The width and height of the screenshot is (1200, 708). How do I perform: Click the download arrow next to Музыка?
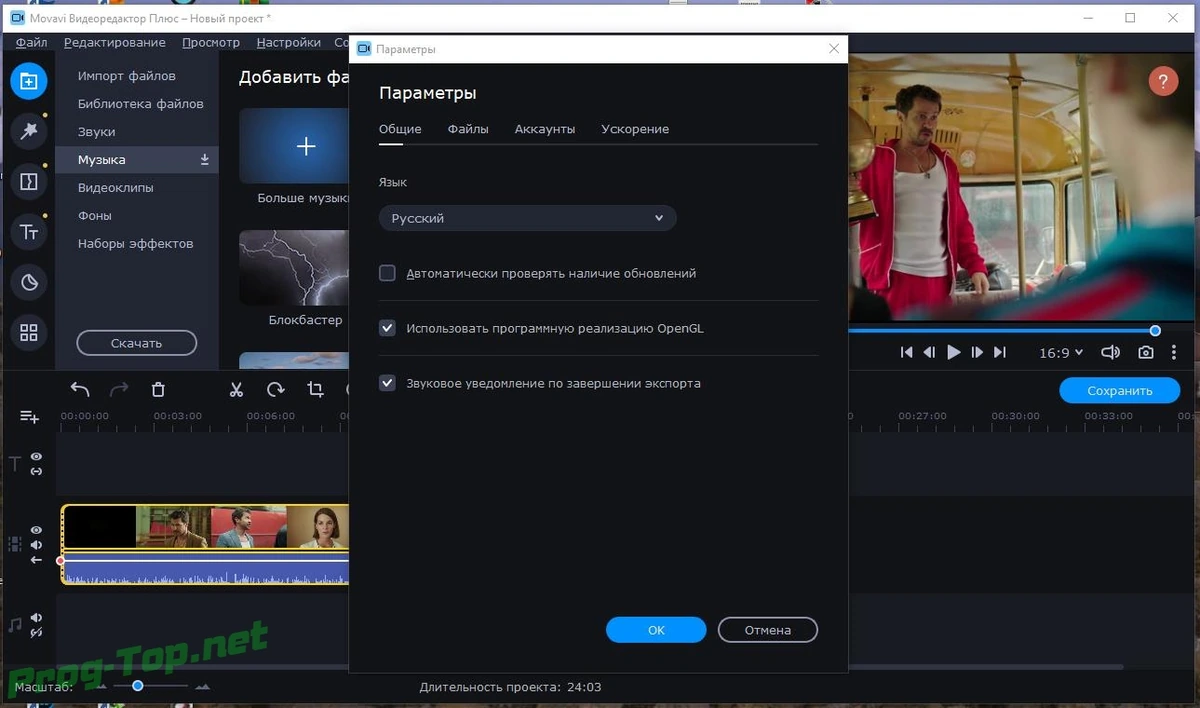[x=204, y=160]
